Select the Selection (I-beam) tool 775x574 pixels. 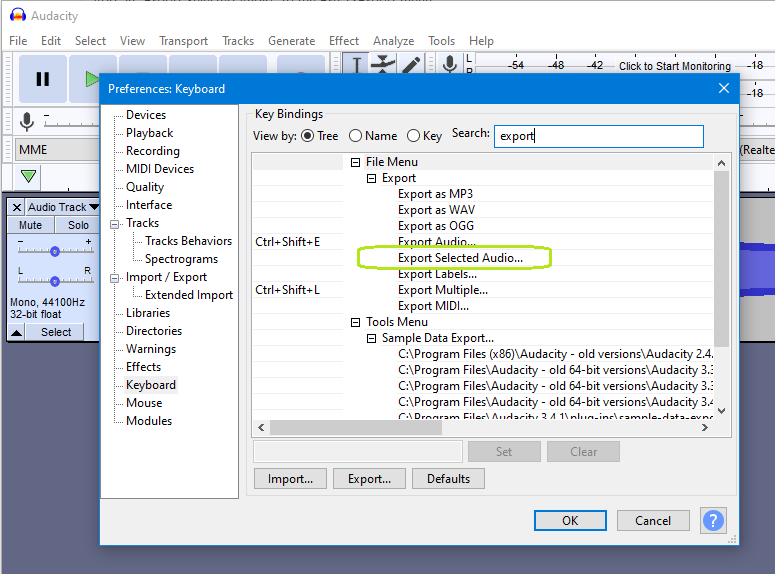356,64
